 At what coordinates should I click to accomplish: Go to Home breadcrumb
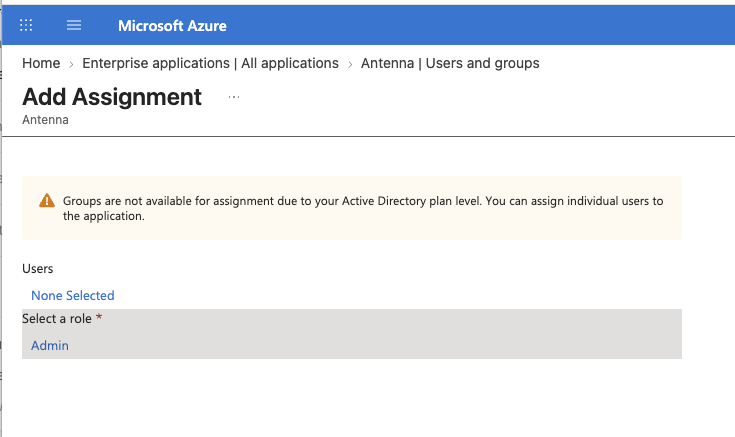click(41, 63)
